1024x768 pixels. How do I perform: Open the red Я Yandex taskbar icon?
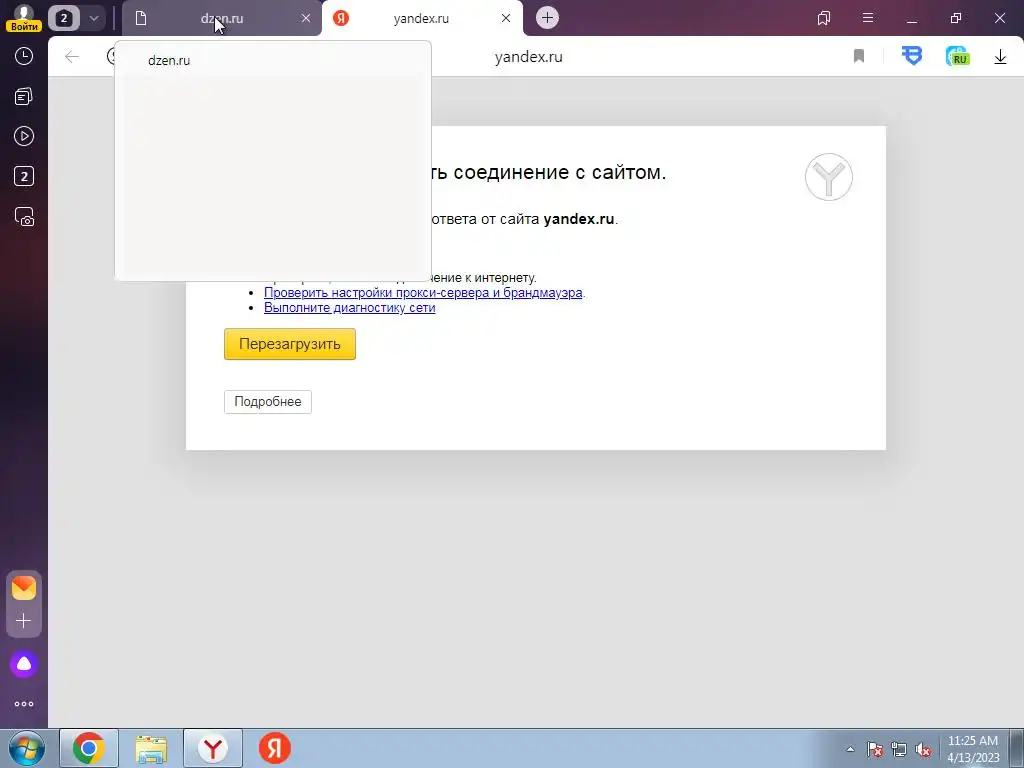(x=275, y=748)
